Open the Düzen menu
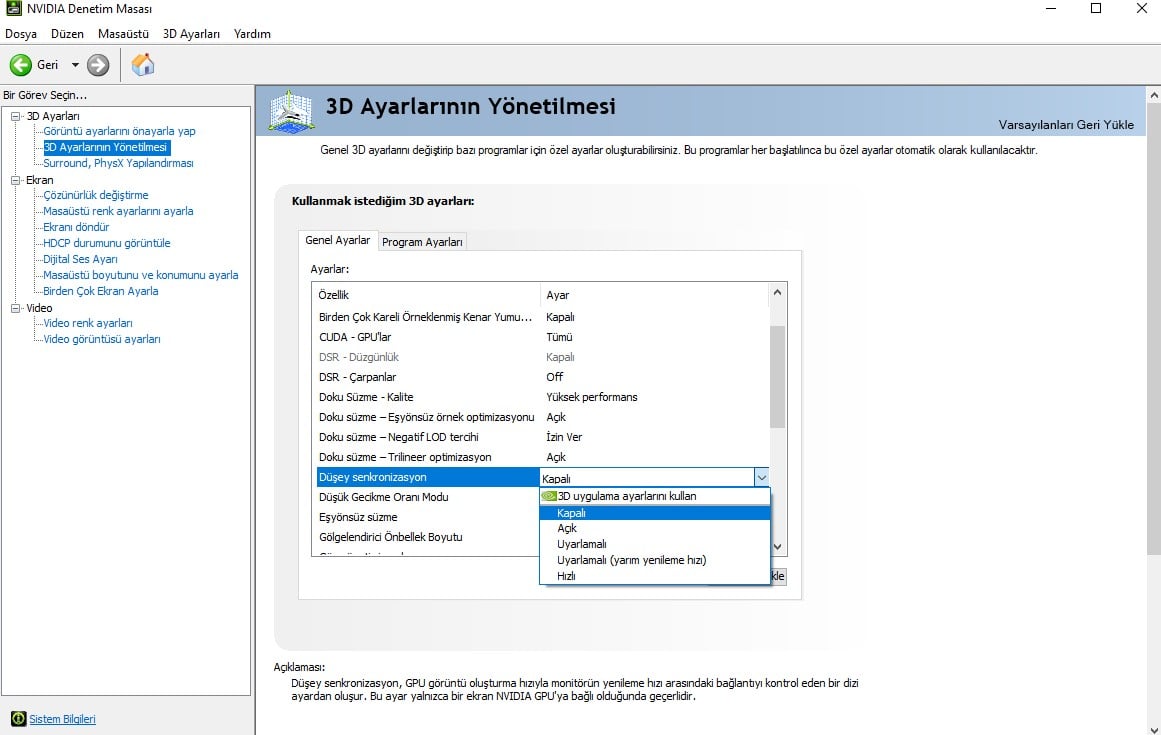This screenshot has height=735, width=1161. click(67, 34)
